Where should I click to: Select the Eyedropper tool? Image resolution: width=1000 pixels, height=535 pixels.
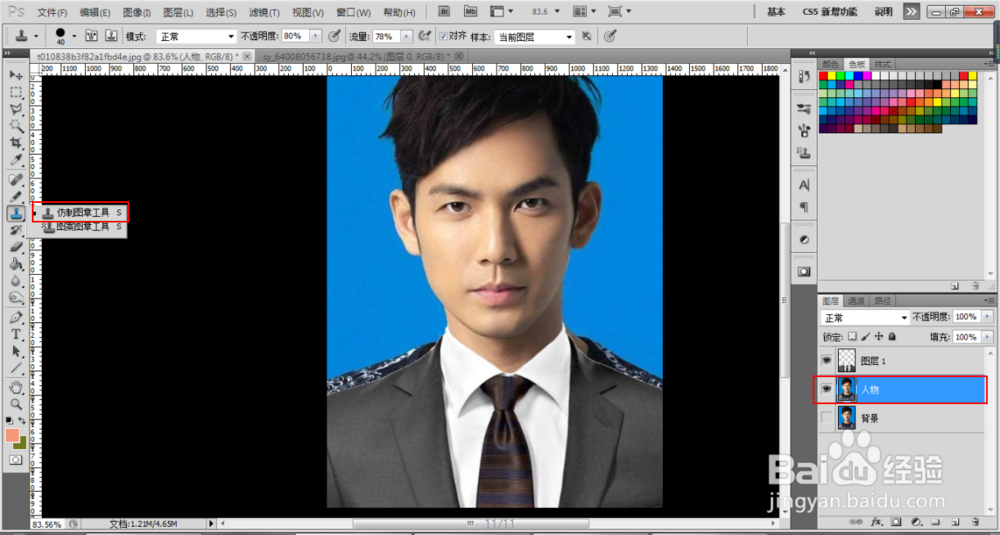(16, 159)
